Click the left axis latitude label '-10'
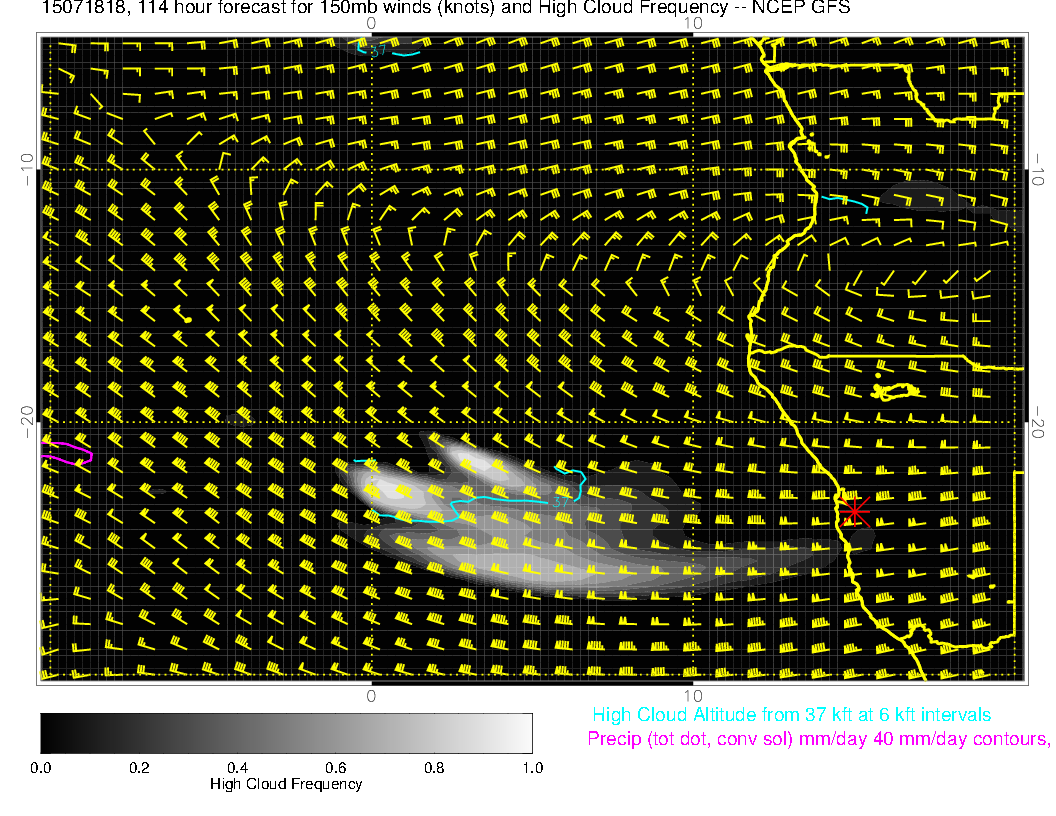The height and width of the screenshot is (816, 1056). (x=27, y=168)
